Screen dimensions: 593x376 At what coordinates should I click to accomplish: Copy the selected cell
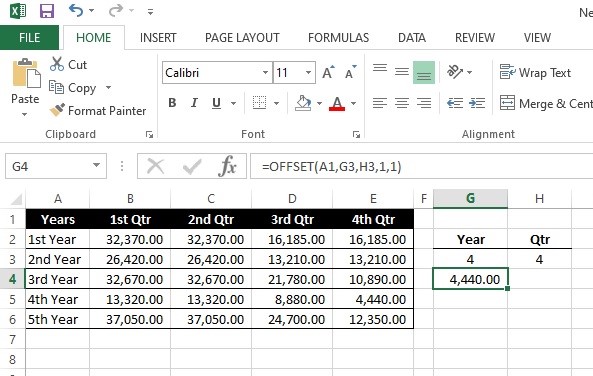[73, 88]
